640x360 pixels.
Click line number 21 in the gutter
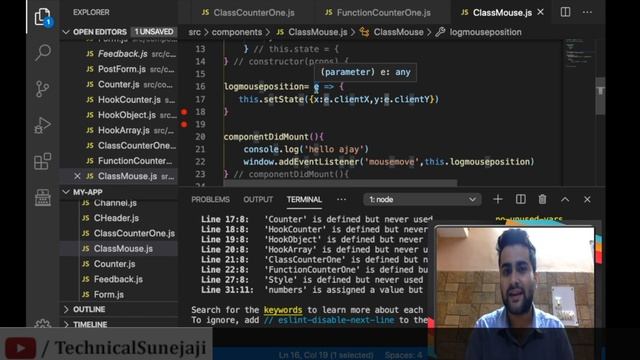click(200, 149)
